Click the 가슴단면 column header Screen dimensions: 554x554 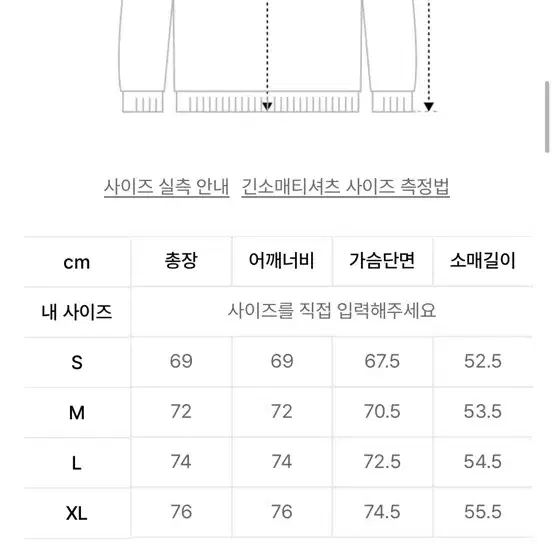pos(382,261)
